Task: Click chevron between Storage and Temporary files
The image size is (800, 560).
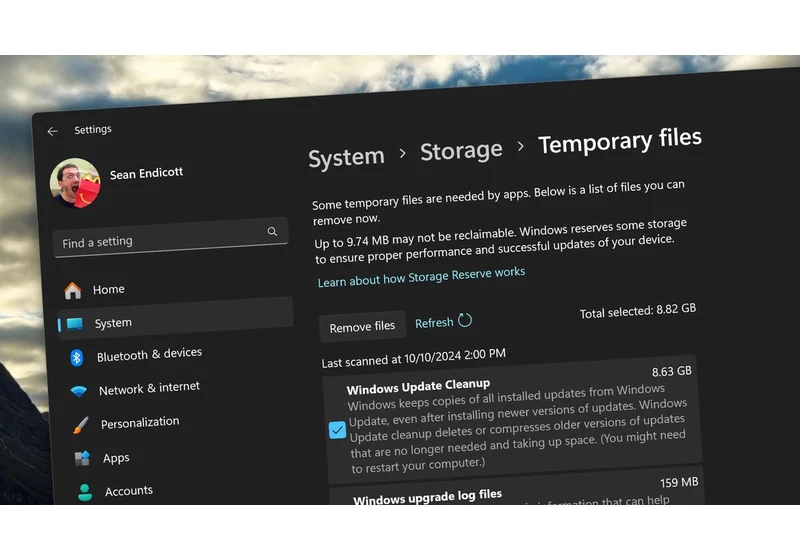Action: [520, 146]
